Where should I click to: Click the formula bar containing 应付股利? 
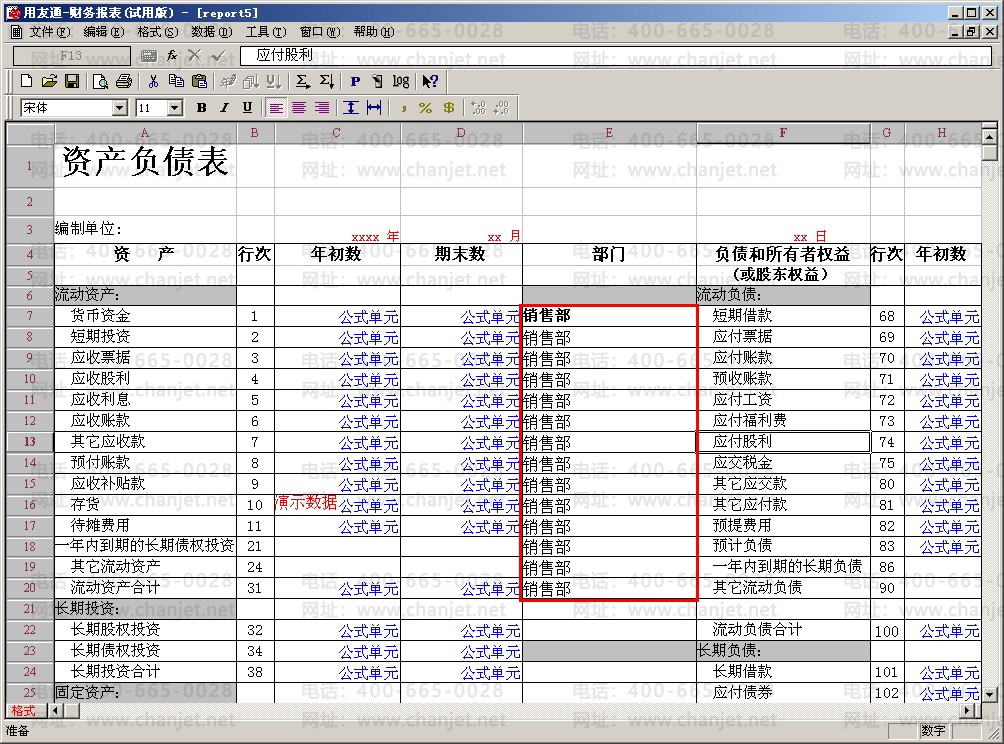(x=616, y=56)
